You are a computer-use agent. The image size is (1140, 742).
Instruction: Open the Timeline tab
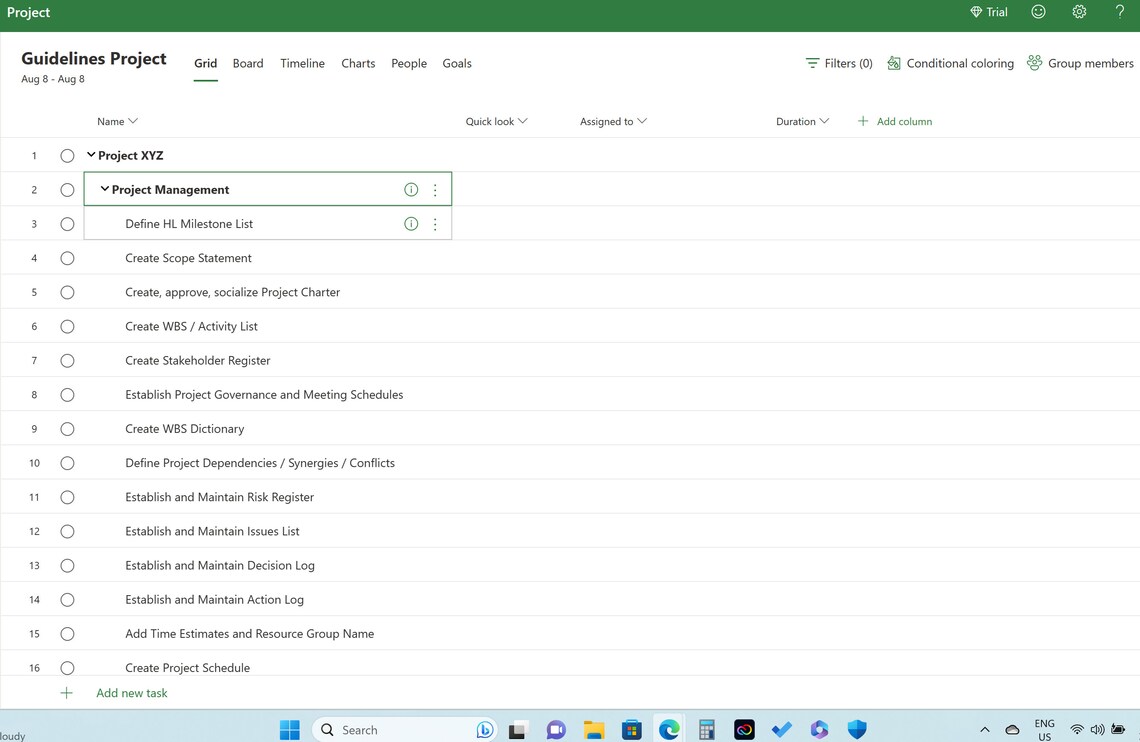tap(302, 62)
